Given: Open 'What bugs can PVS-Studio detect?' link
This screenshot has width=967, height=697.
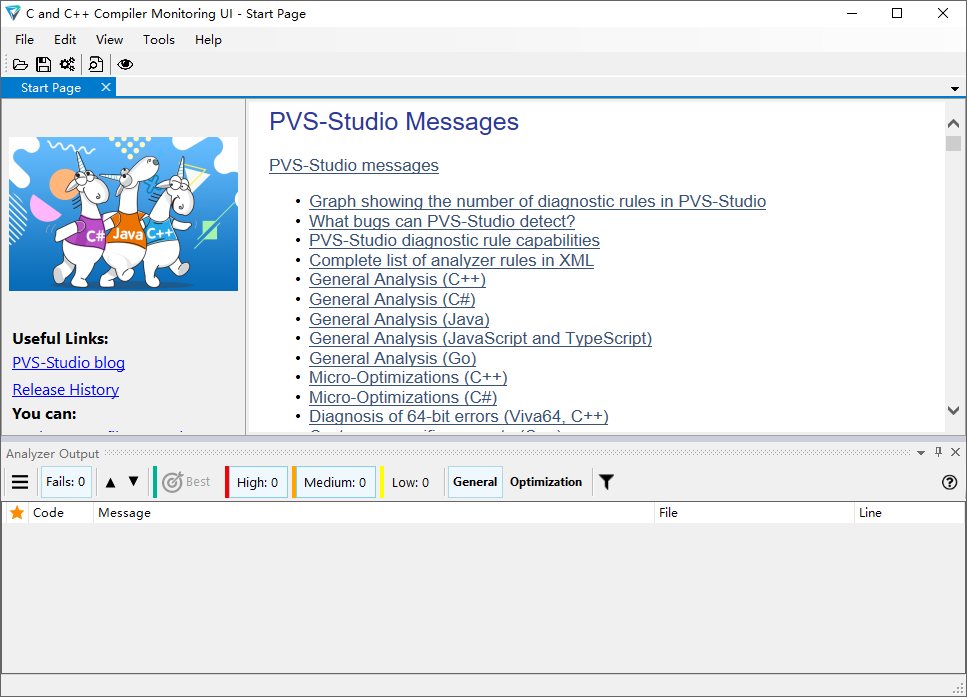Looking at the screenshot, I should pyautogui.click(x=442, y=221).
